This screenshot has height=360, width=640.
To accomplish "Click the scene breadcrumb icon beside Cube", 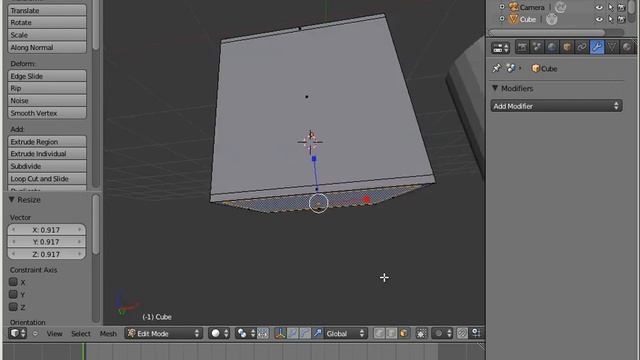I will (510, 69).
